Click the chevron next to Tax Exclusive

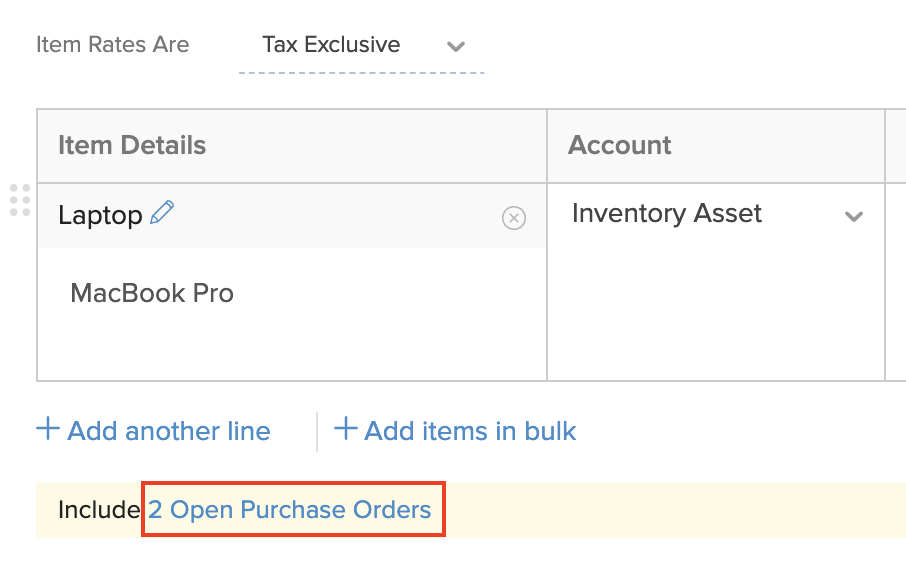click(456, 46)
